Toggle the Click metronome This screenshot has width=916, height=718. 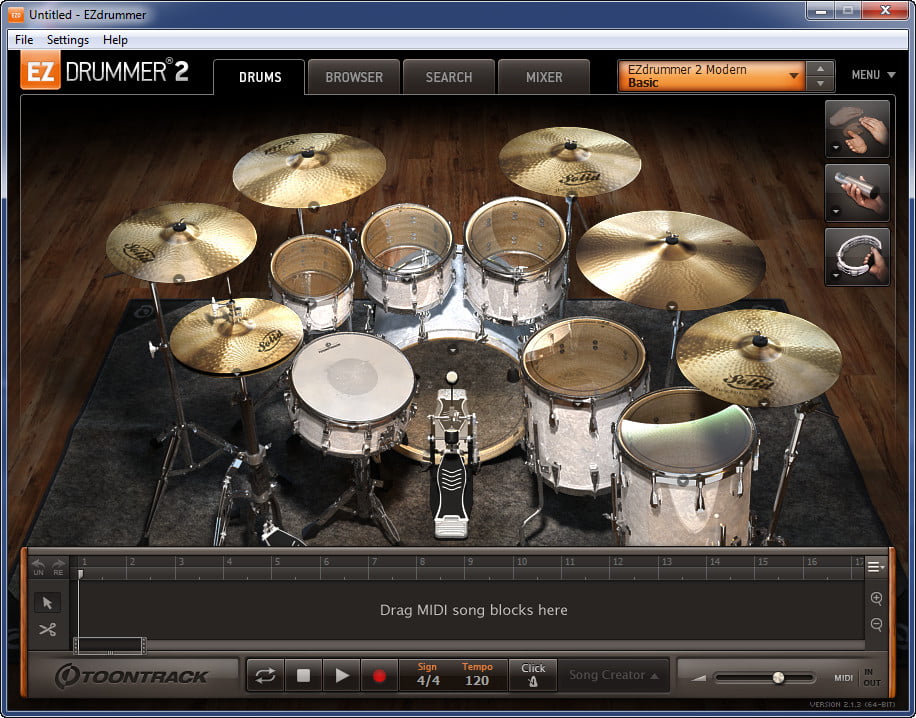(533, 675)
